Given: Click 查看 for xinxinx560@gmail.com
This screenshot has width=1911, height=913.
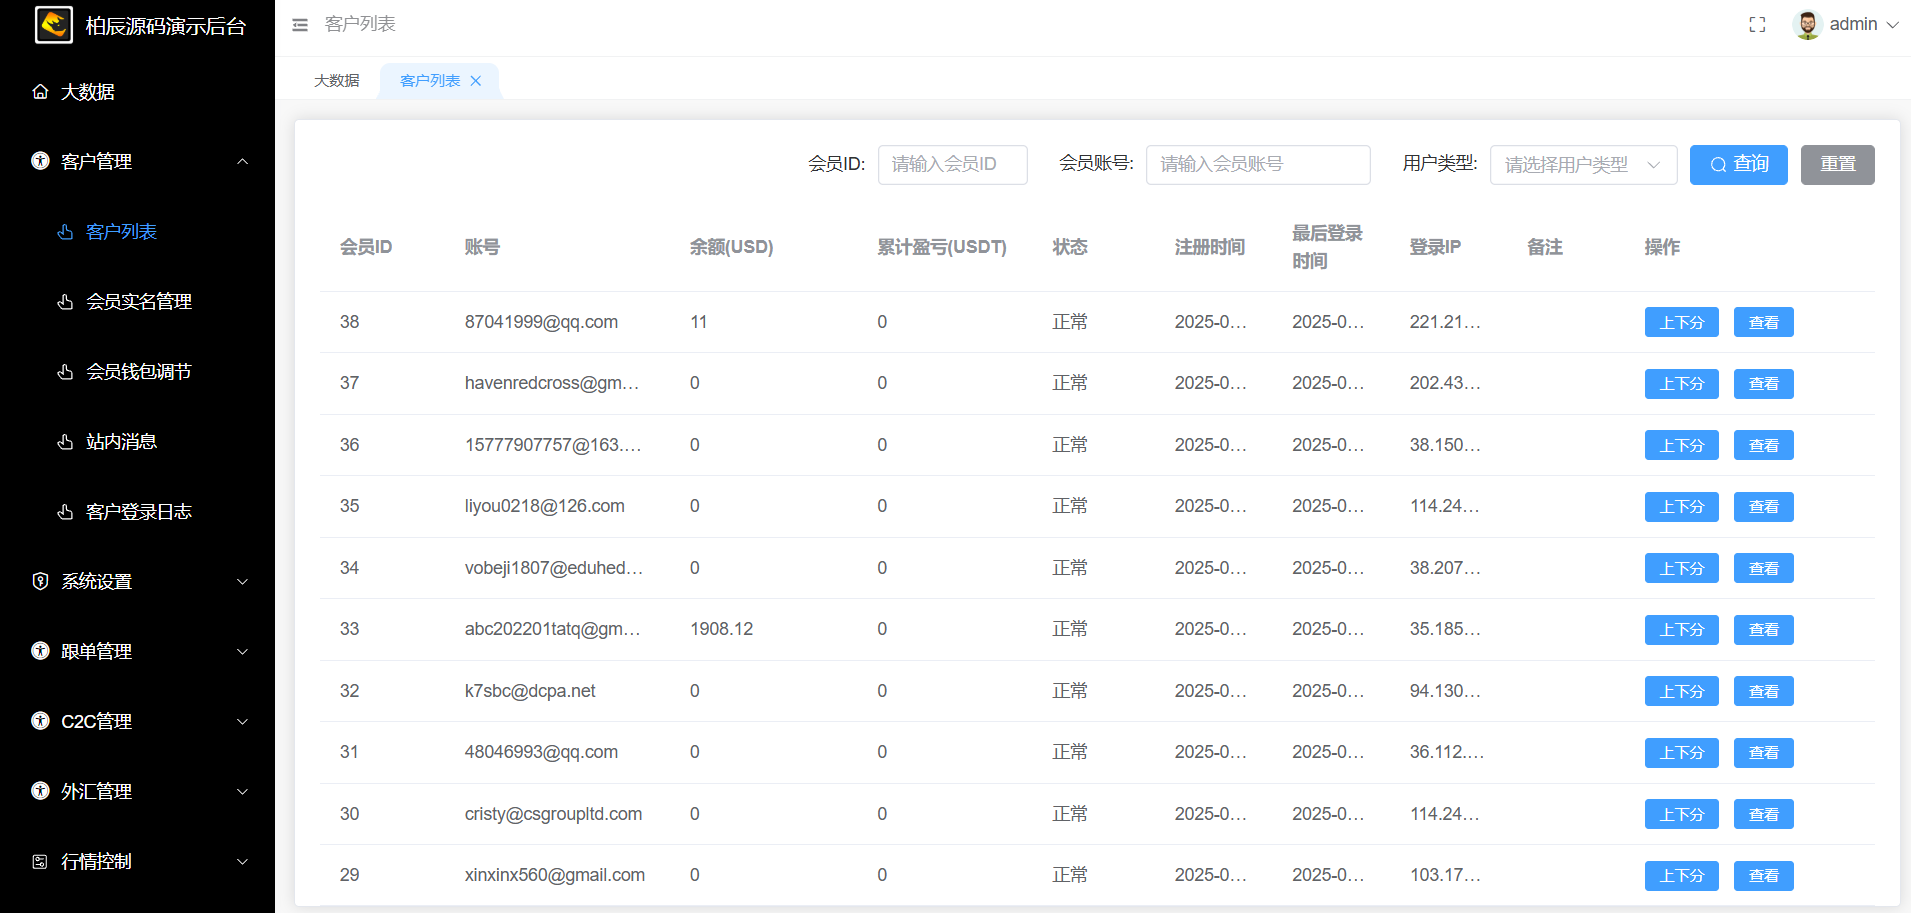Looking at the screenshot, I should click(1764, 876).
